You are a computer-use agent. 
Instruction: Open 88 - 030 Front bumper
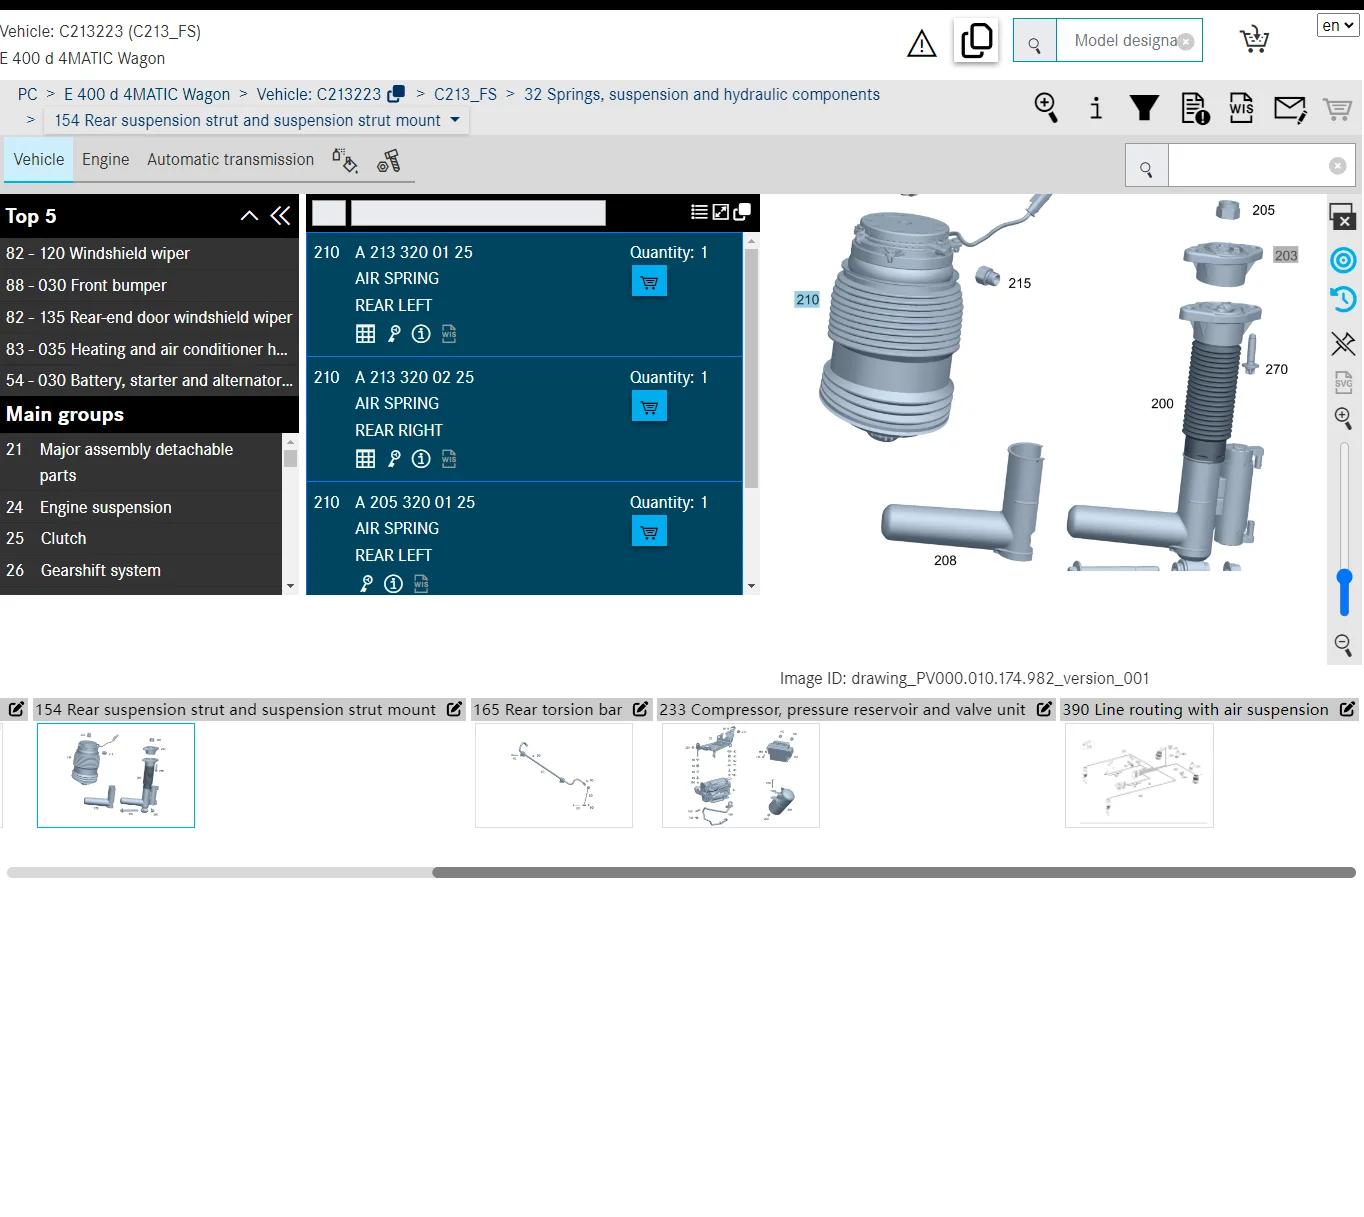coord(149,286)
